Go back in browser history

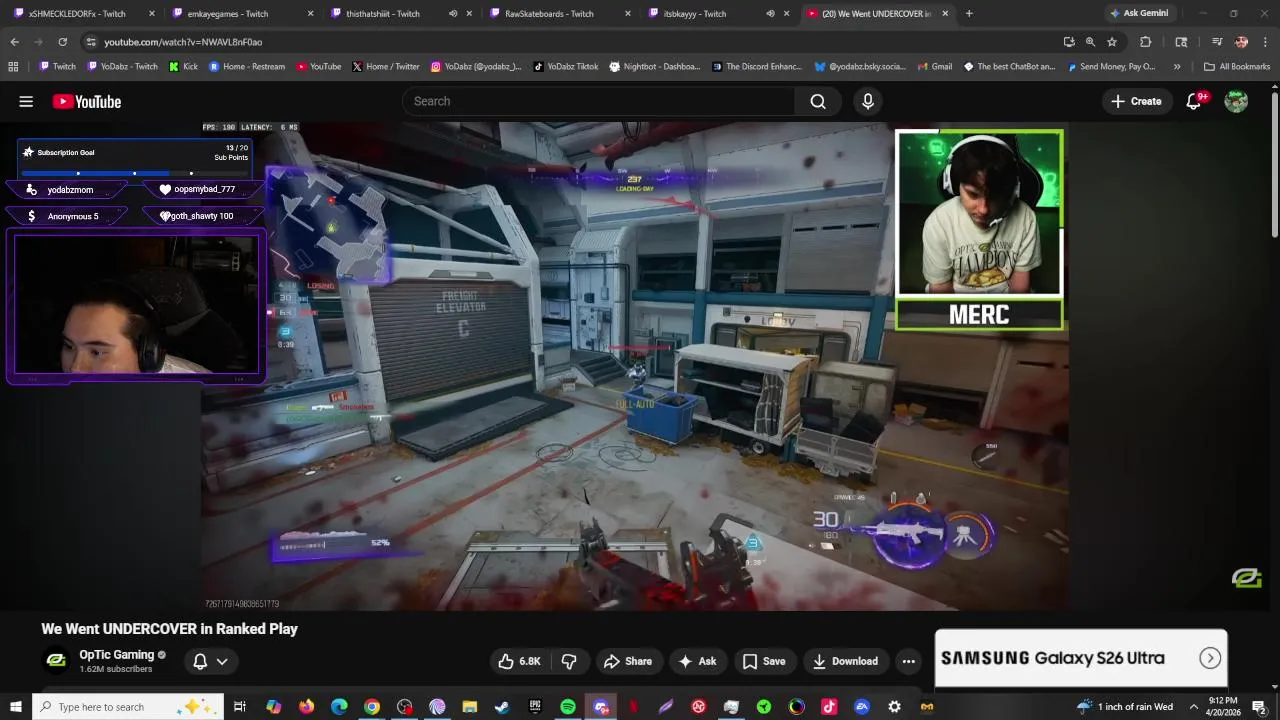coord(14,42)
